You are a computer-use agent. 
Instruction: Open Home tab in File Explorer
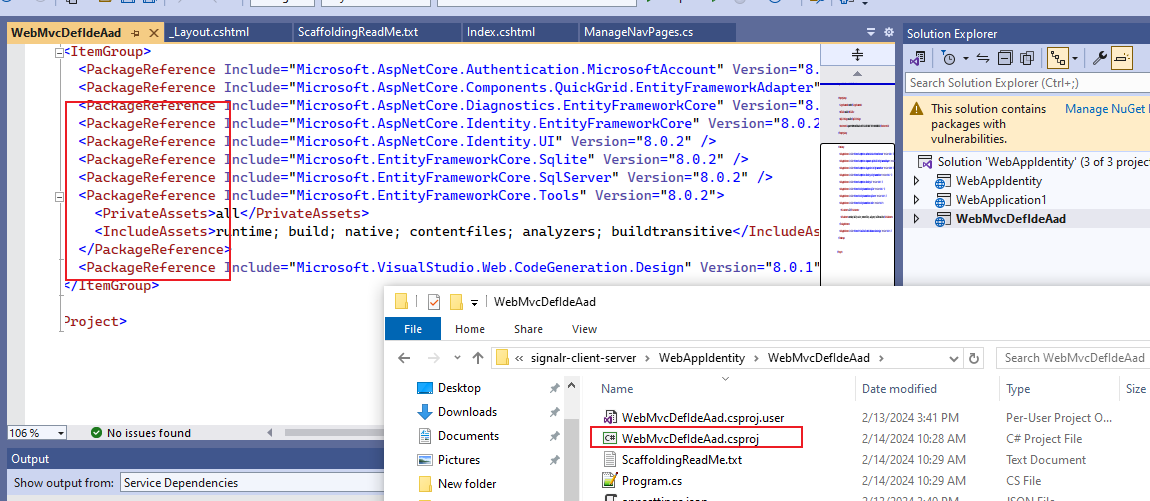coord(469,329)
